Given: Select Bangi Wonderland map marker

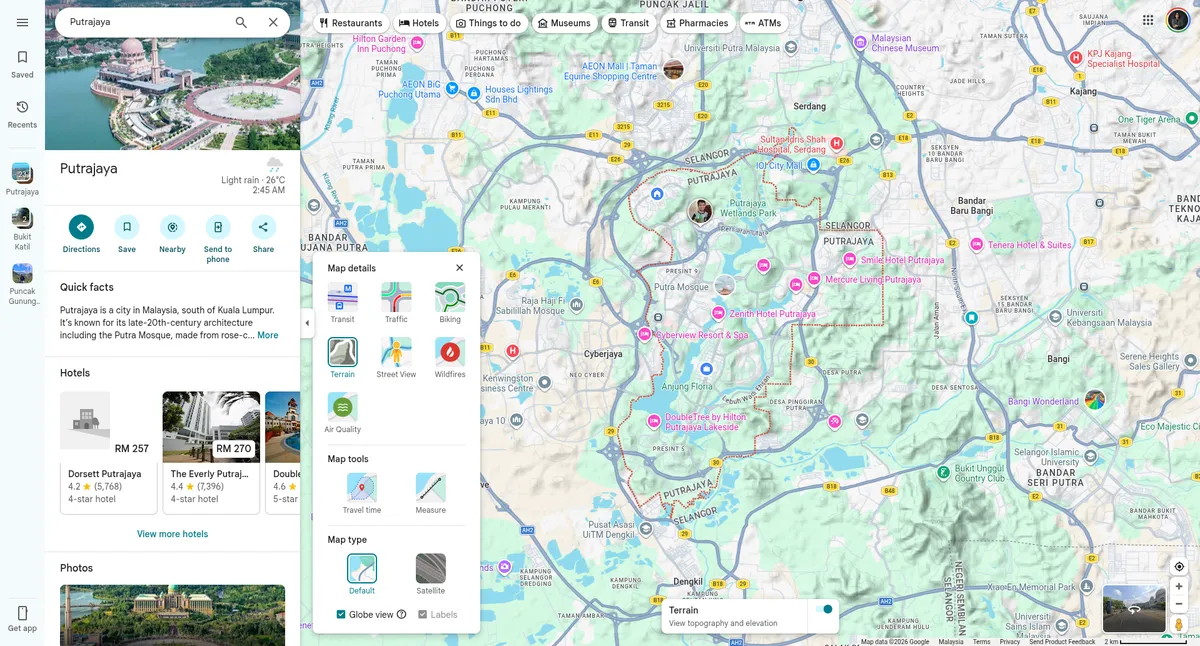Looking at the screenshot, I should (x=1095, y=400).
